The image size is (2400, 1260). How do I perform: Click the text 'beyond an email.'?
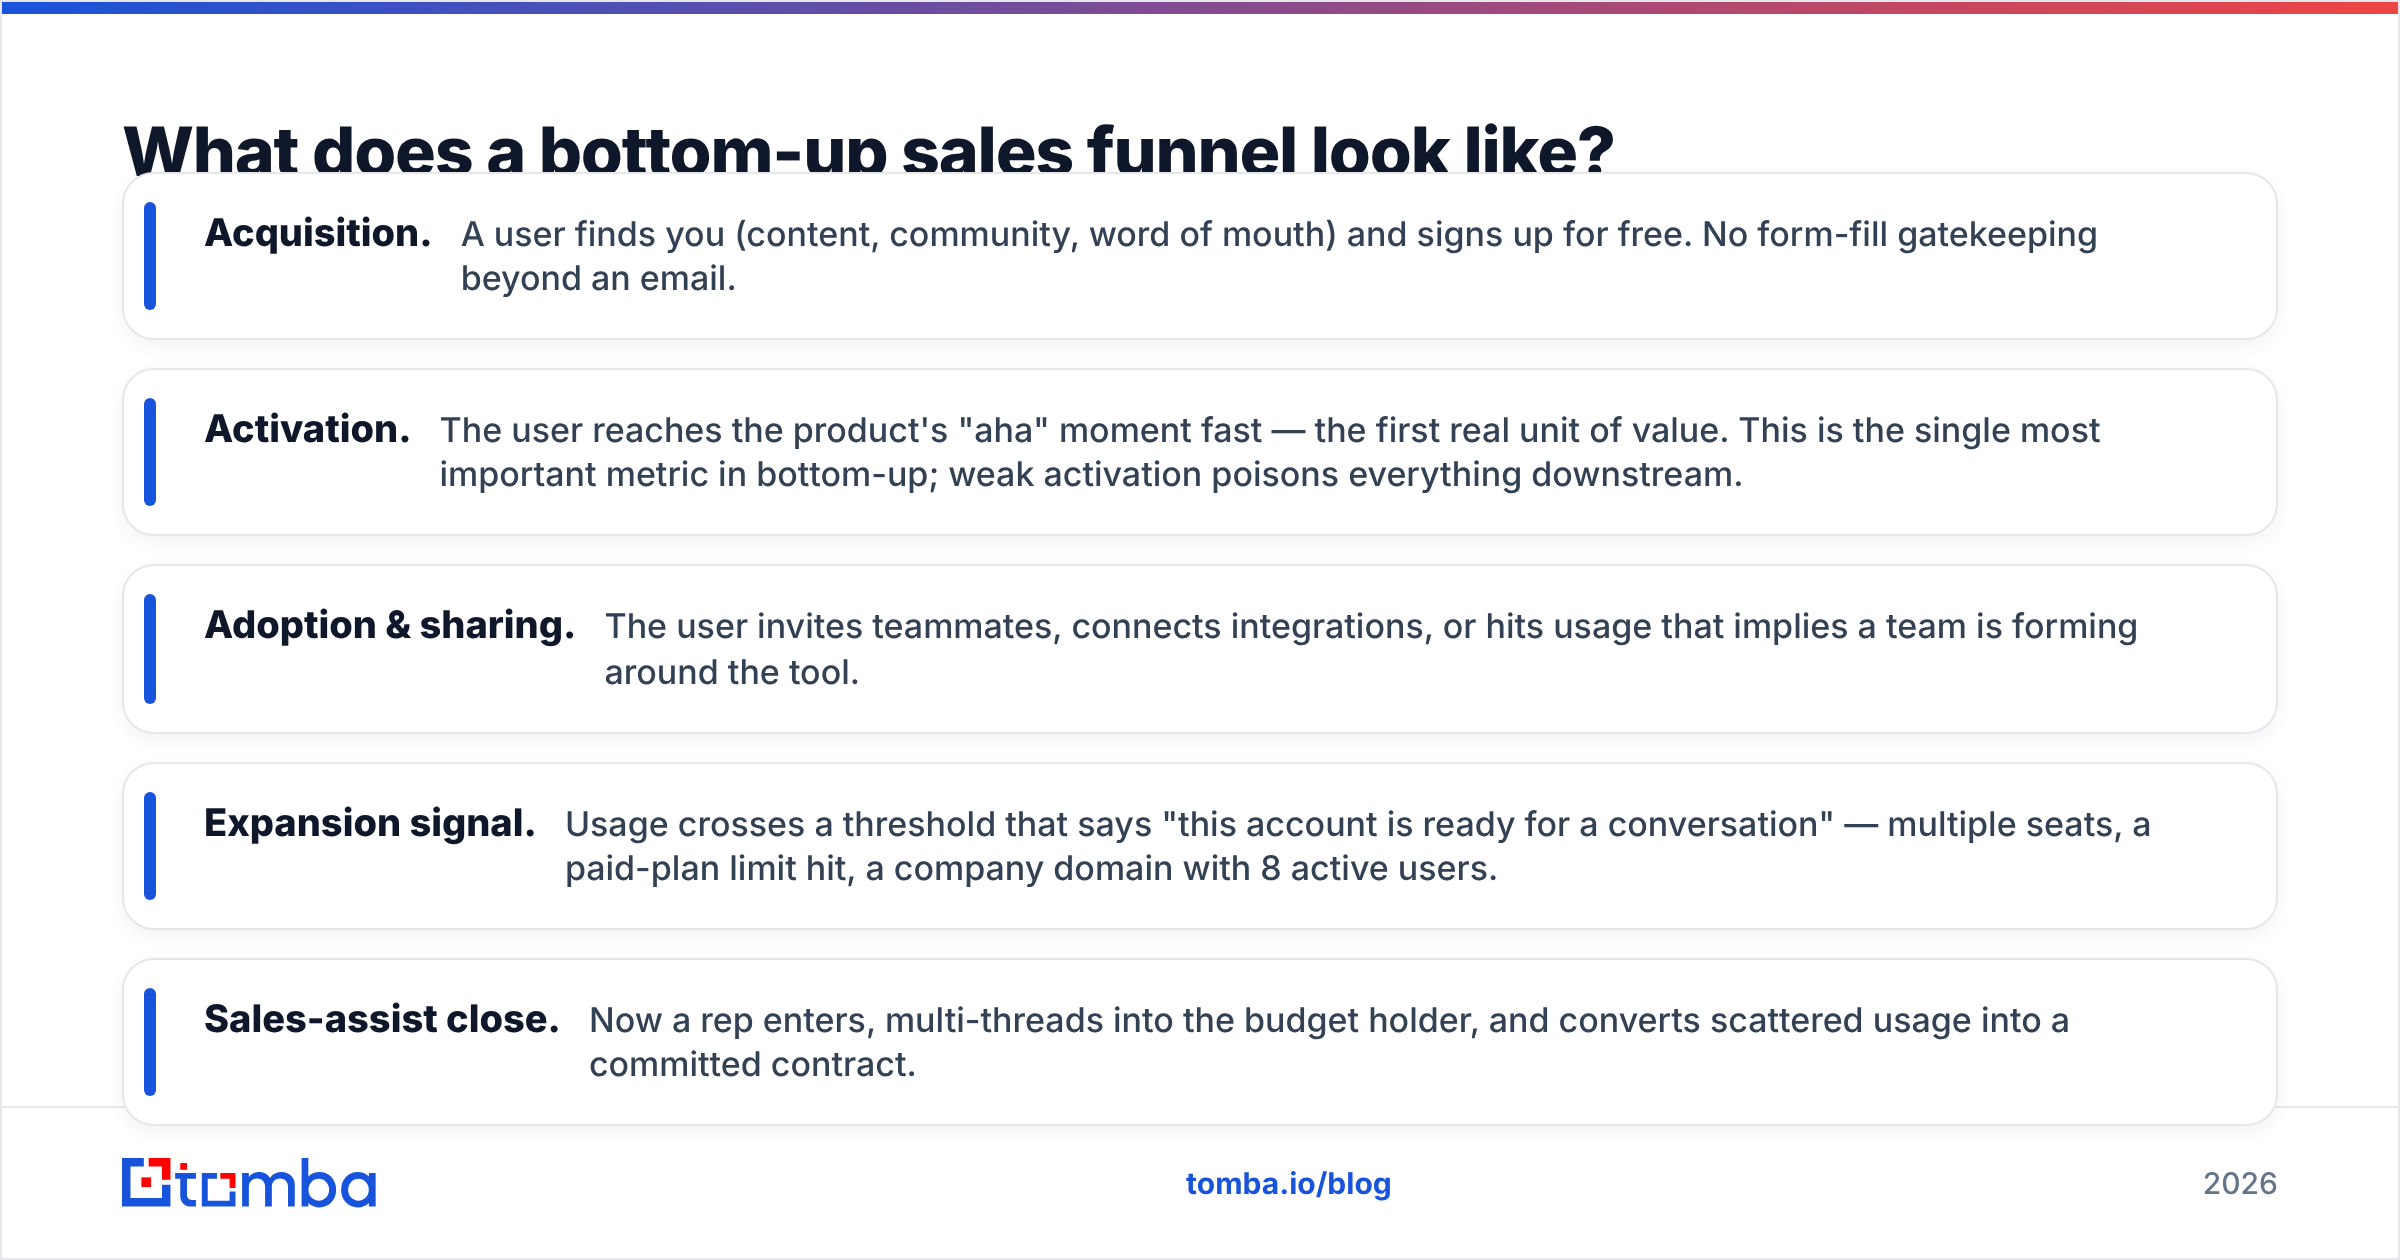598,278
